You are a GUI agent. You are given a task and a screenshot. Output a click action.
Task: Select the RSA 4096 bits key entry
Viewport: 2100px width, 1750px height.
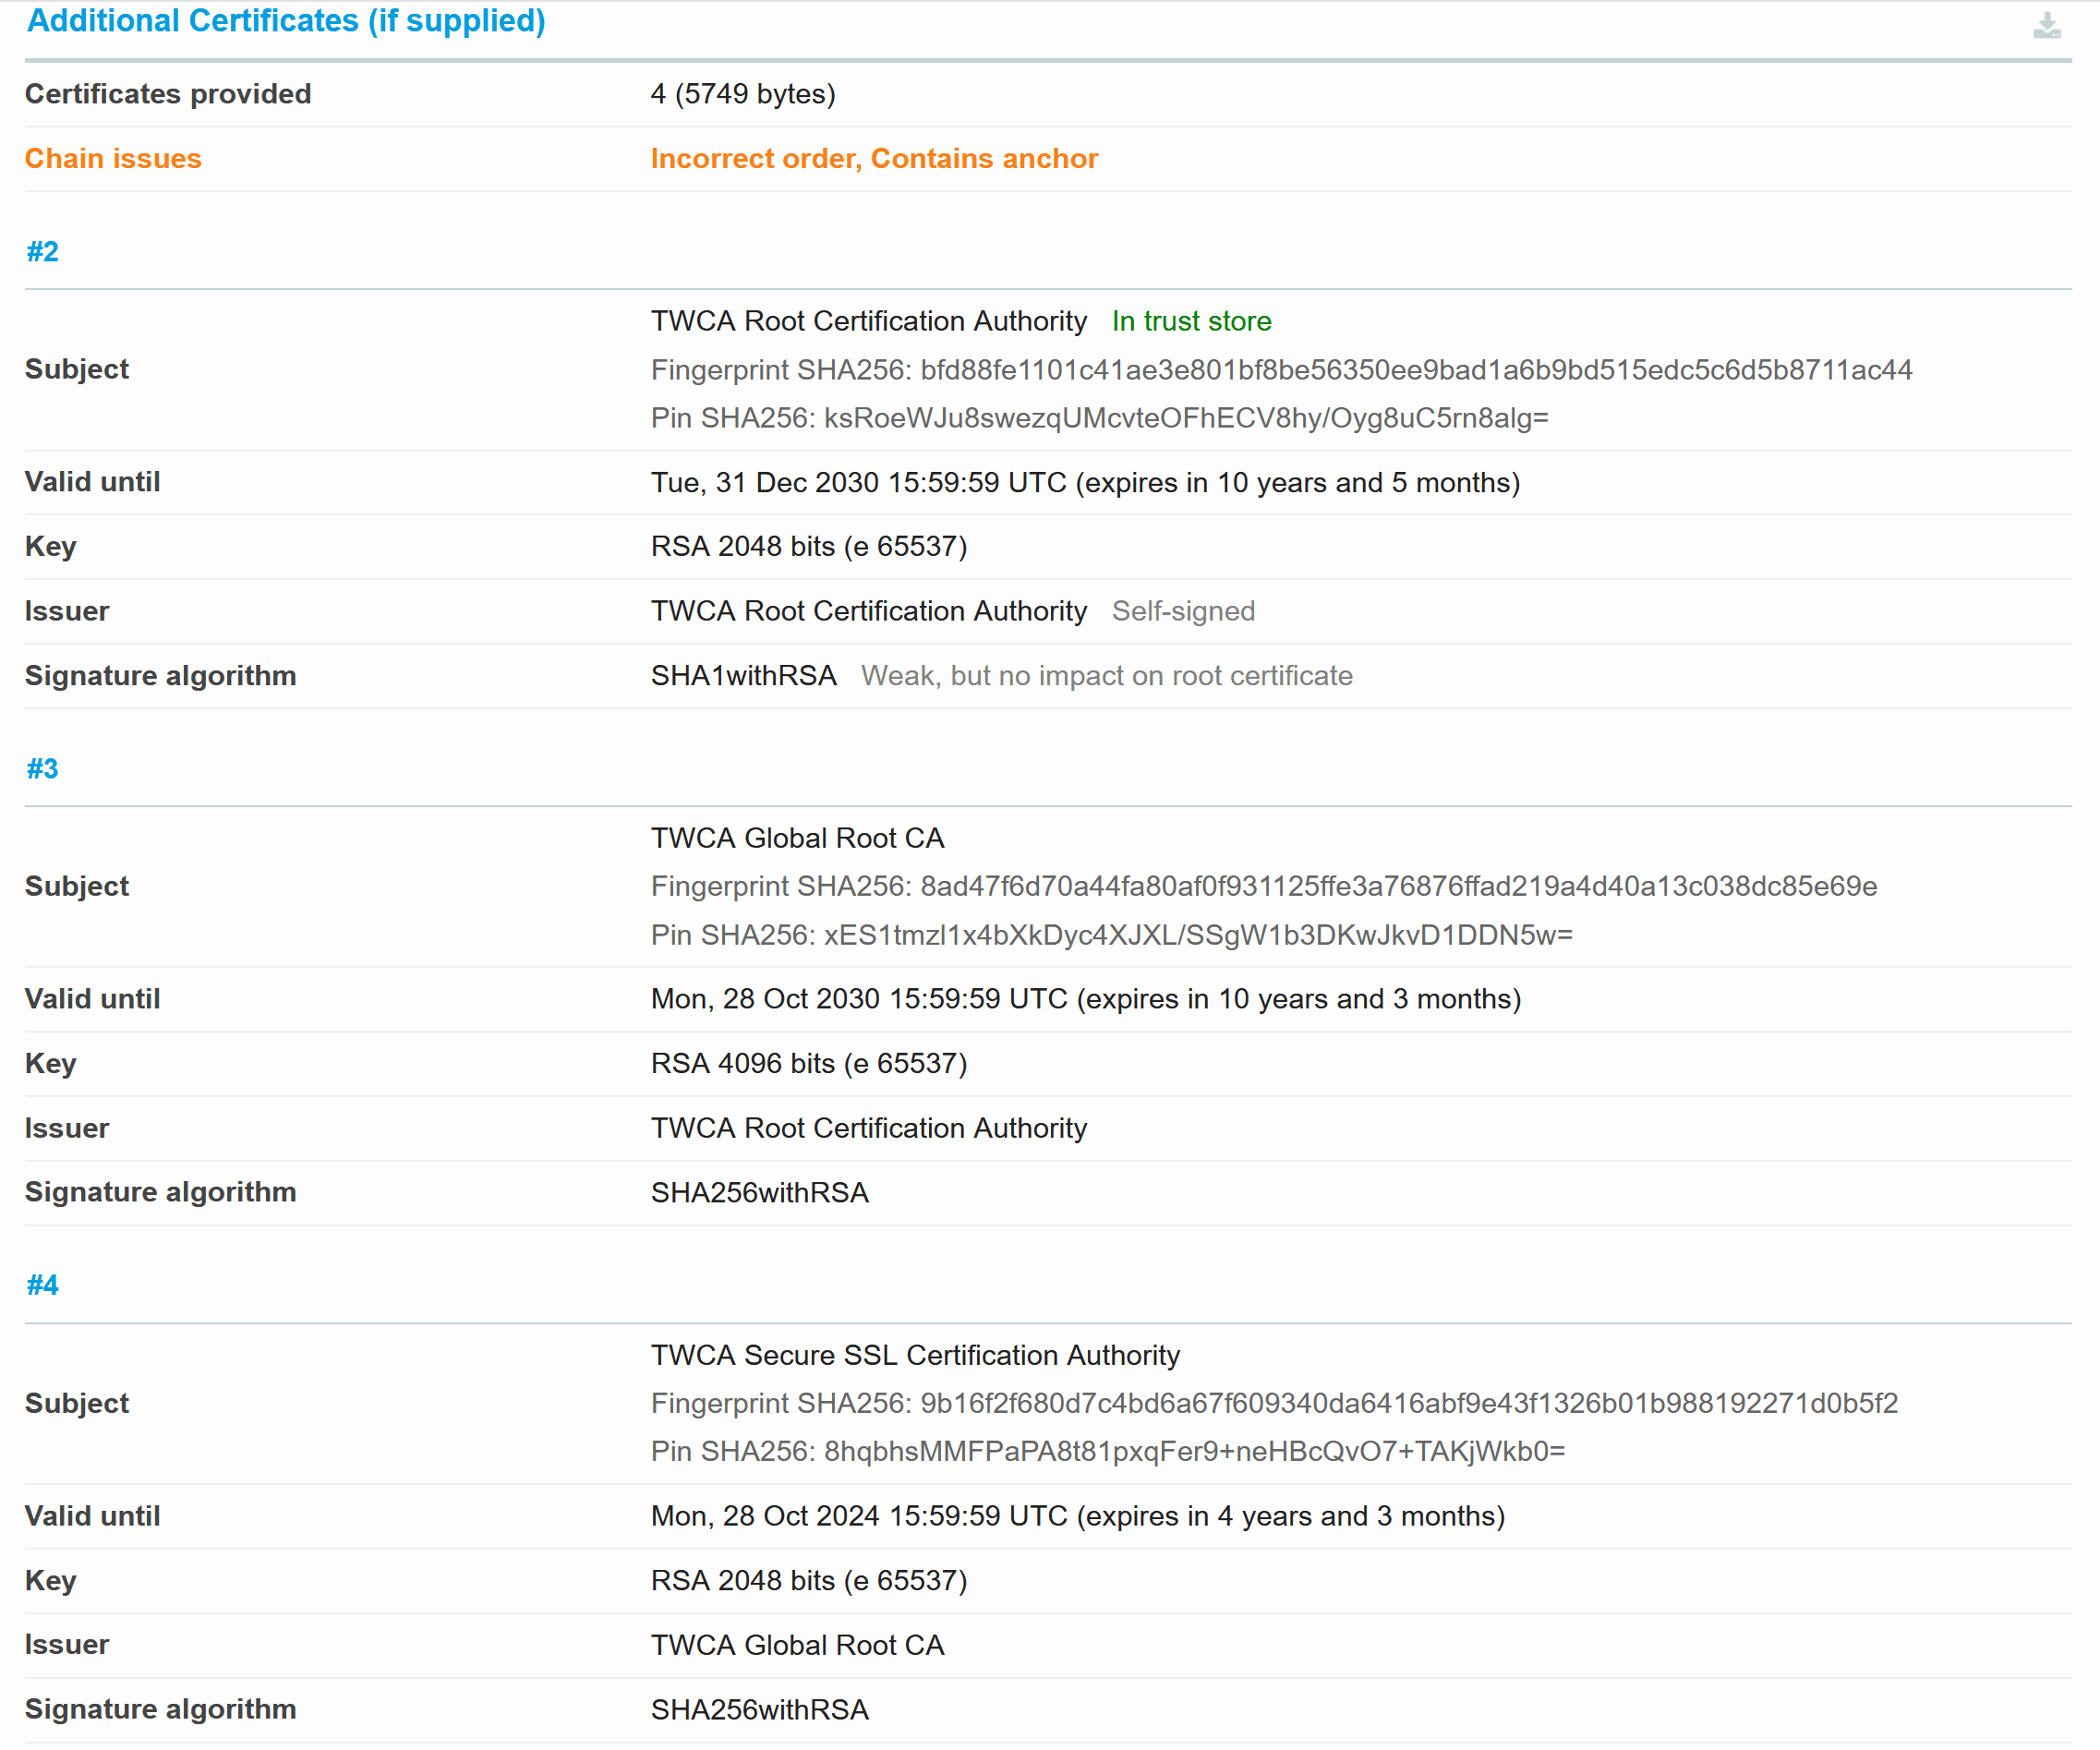point(808,1063)
